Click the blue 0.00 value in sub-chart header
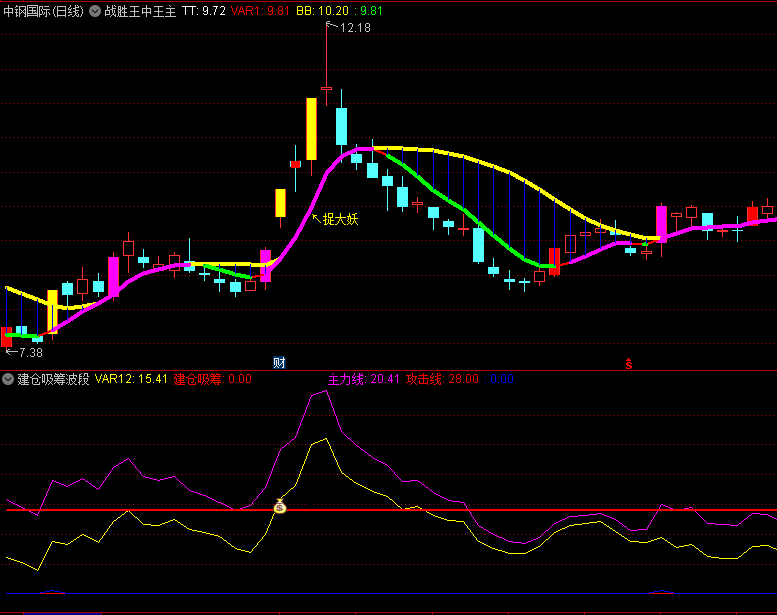 501,379
